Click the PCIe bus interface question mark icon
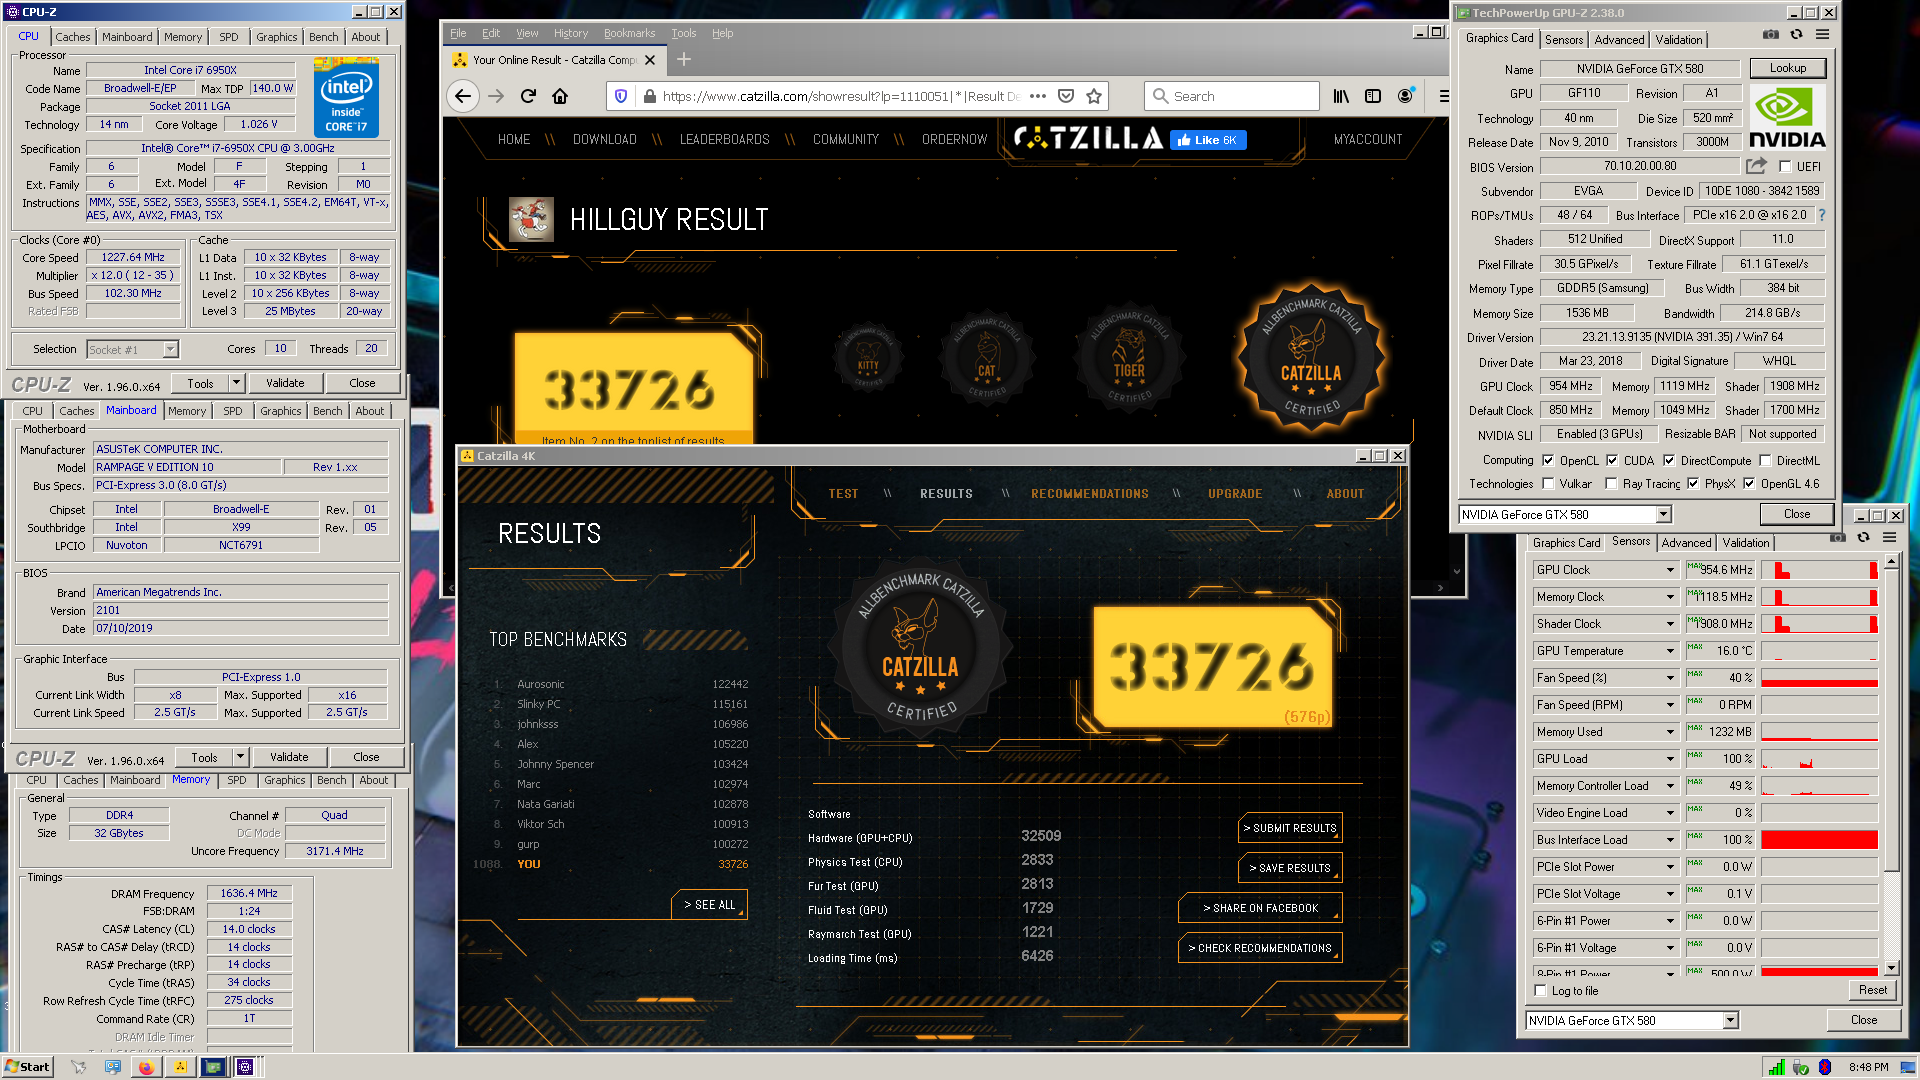The height and width of the screenshot is (1080, 1920). coord(1821,215)
